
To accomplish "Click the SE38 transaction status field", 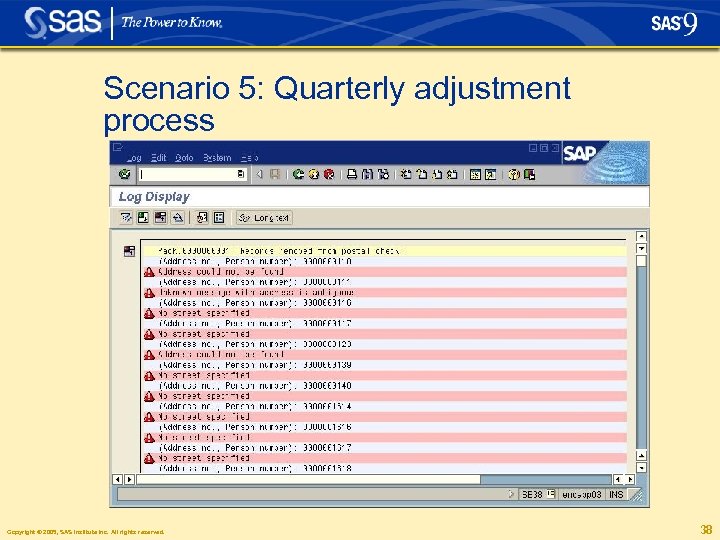I will pyautogui.click(x=532, y=495).
